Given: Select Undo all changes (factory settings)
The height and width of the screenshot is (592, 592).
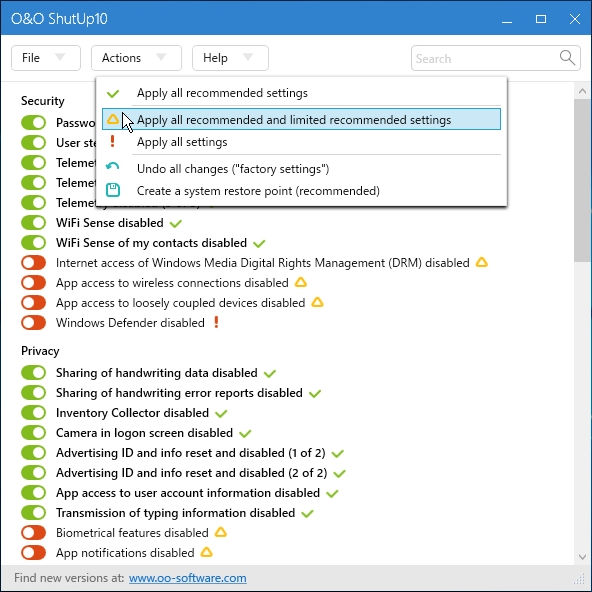Looking at the screenshot, I should tap(301, 169).
